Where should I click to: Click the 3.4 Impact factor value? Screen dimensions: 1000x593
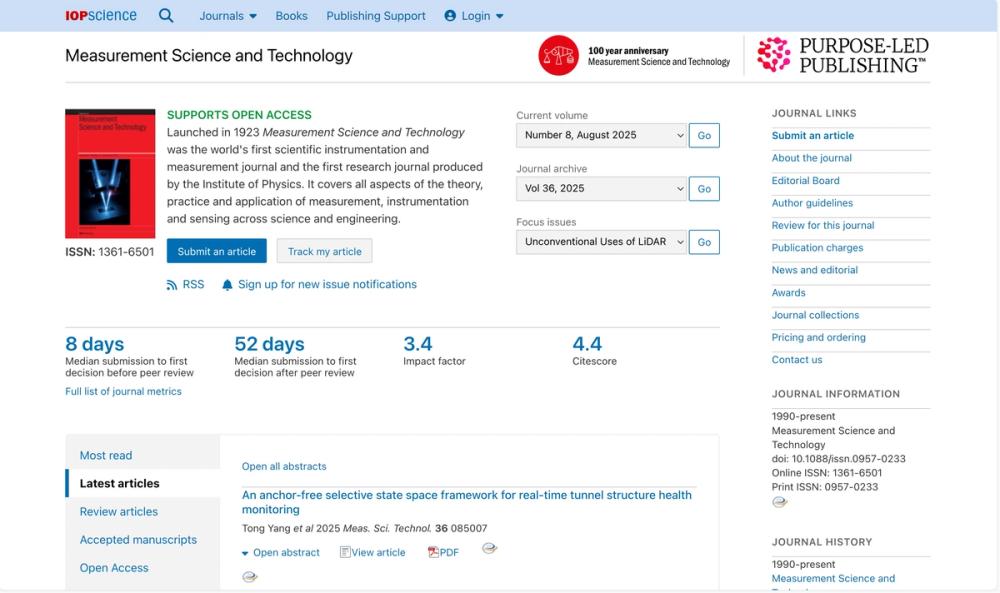click(418, 344)
